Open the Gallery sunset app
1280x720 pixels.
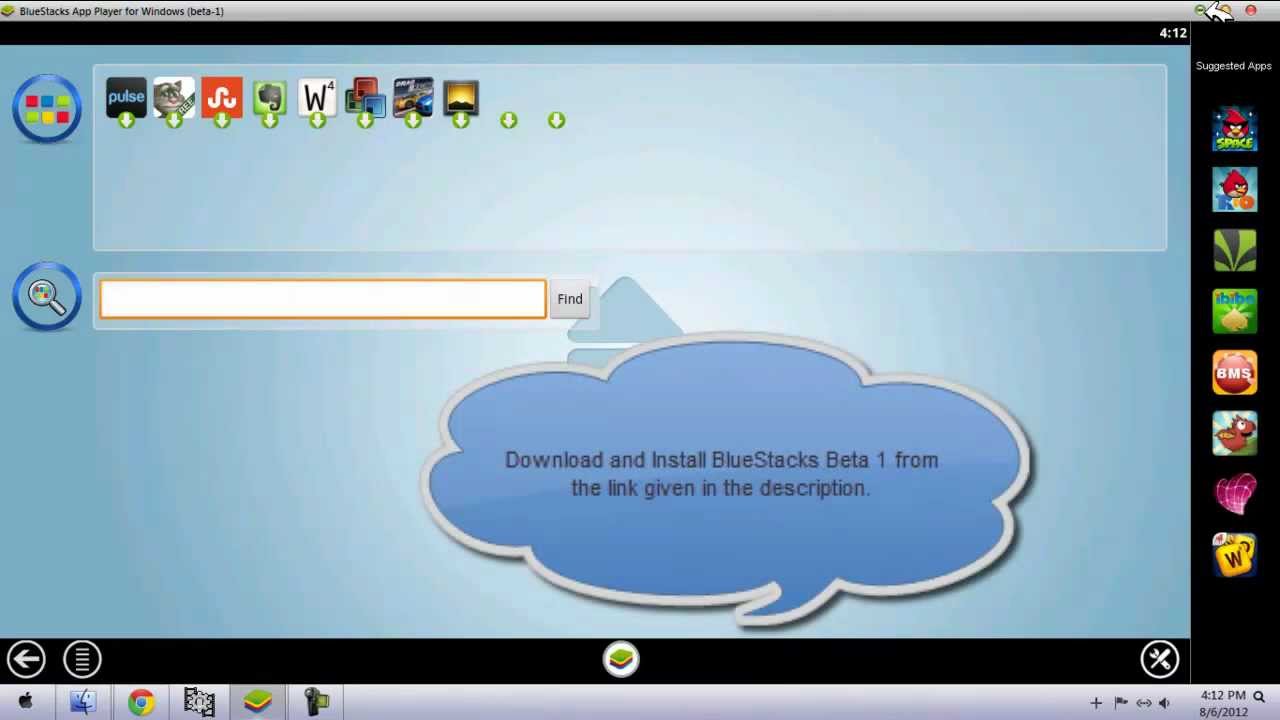(x=461, y=97)
